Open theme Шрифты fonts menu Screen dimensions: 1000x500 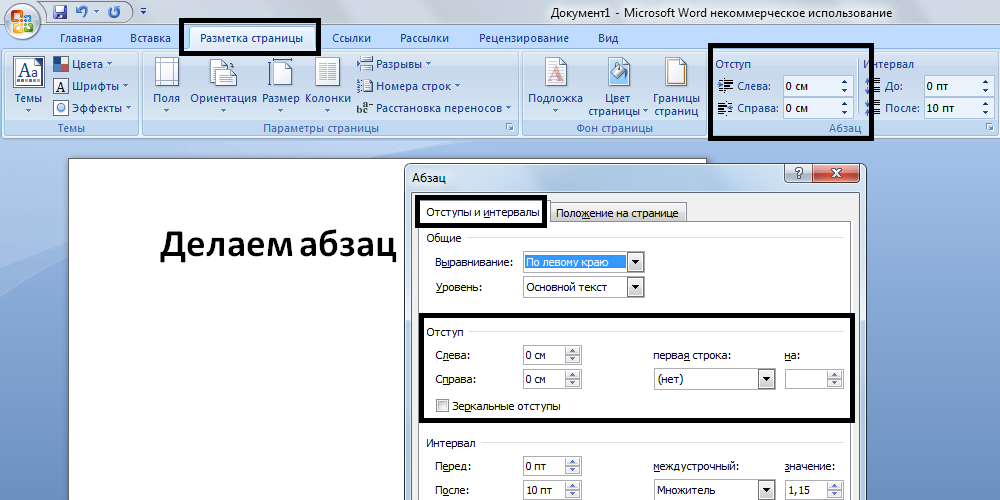[91, 86]
